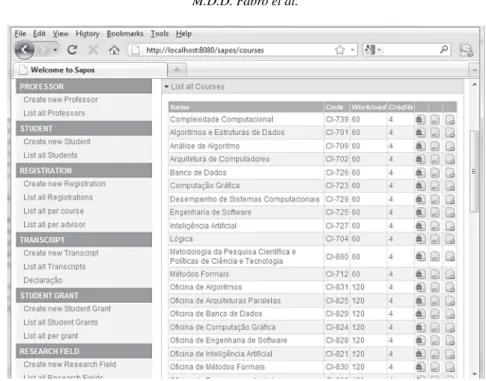Show details icon for Engenharia de Software
This screenshot has width=486, height=381.
421,212
